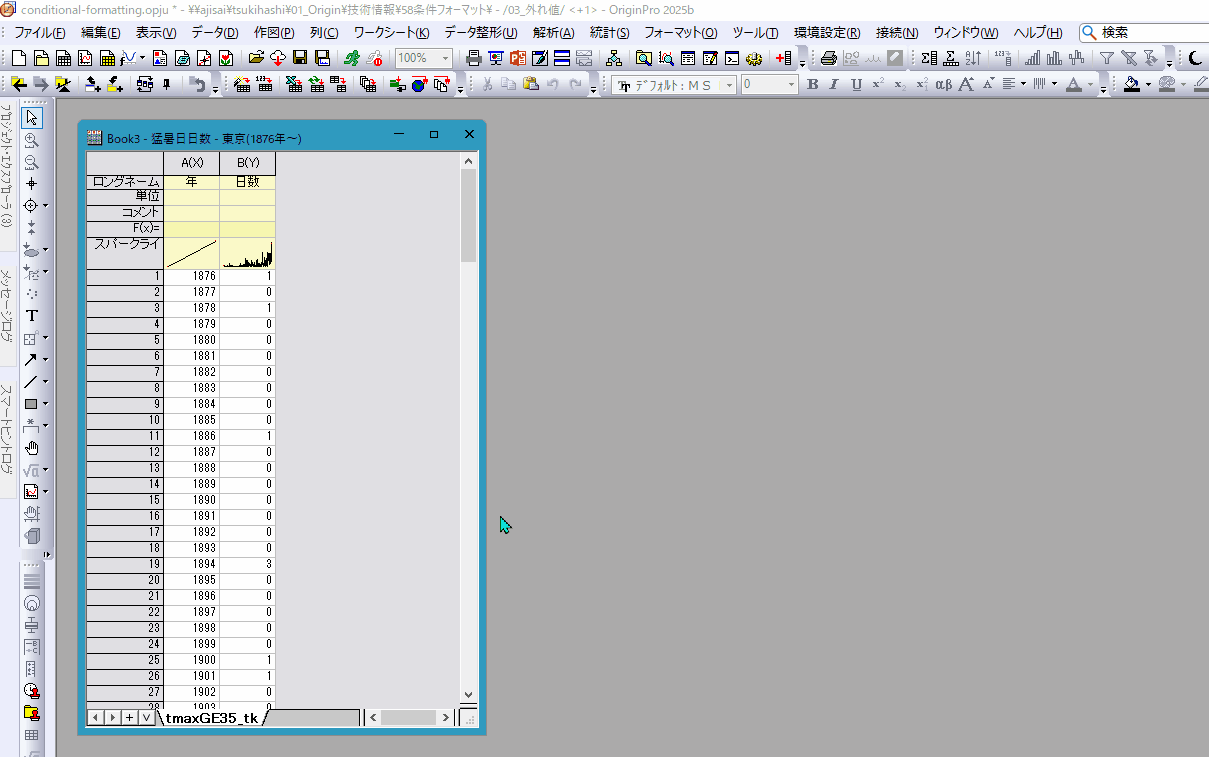Click the Book3 vertical scrollbar thumb
The height and width of the screenshot is (757, 1209).
[468, 215]
